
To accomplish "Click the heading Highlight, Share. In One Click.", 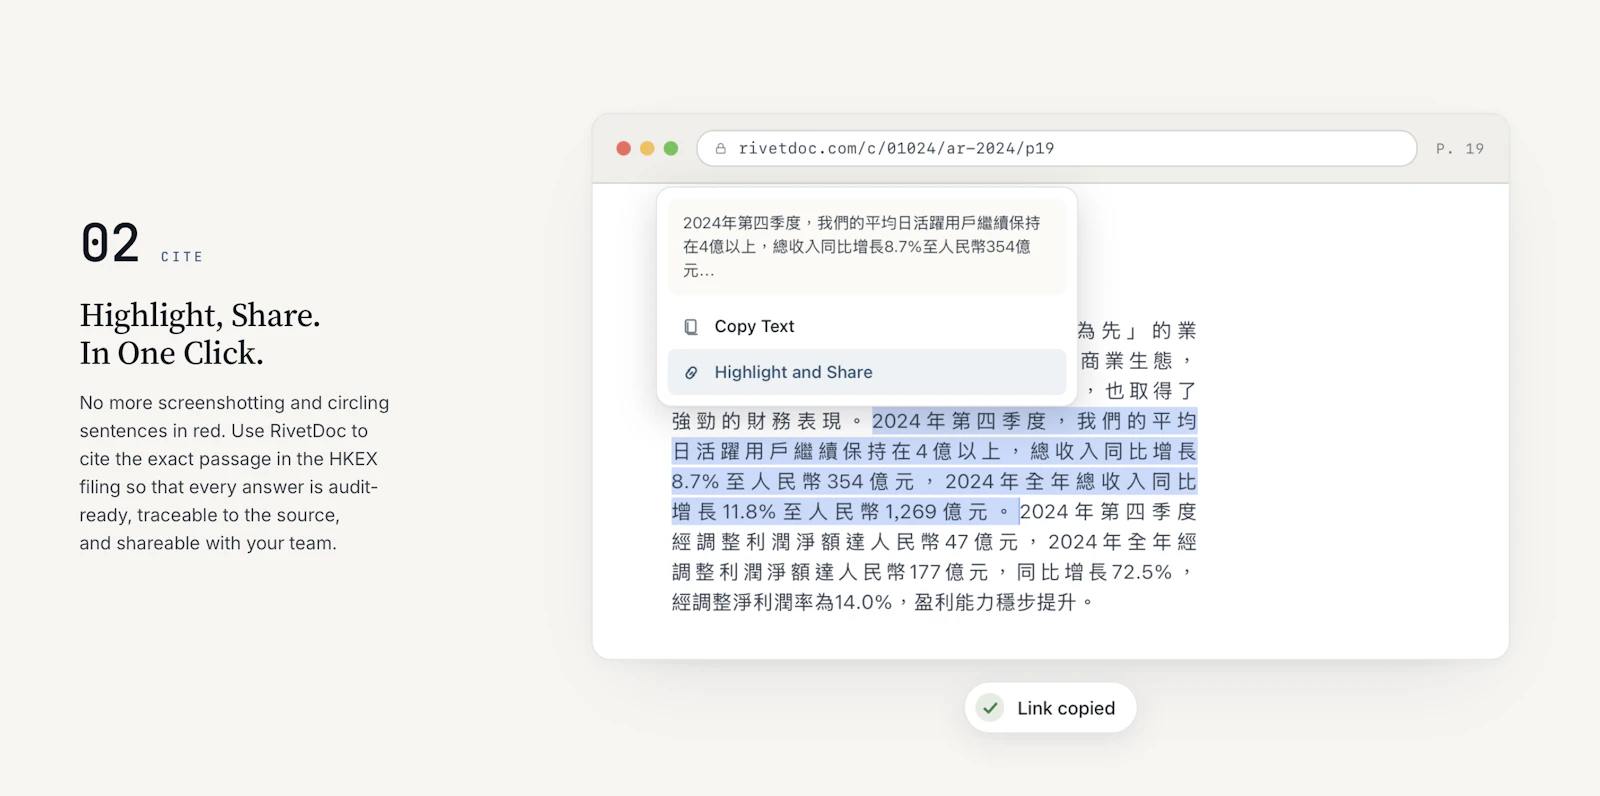I will click(x=200, y=334).
